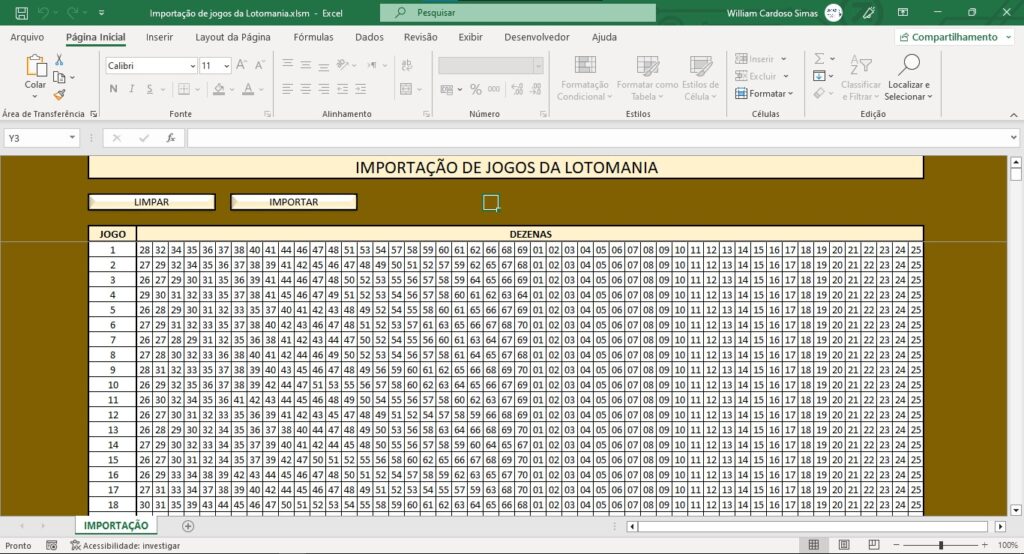This screenshot has height=554, width=1024.
Task: Toggle bold (N) formatting
Action: click(x=114, y=89)
